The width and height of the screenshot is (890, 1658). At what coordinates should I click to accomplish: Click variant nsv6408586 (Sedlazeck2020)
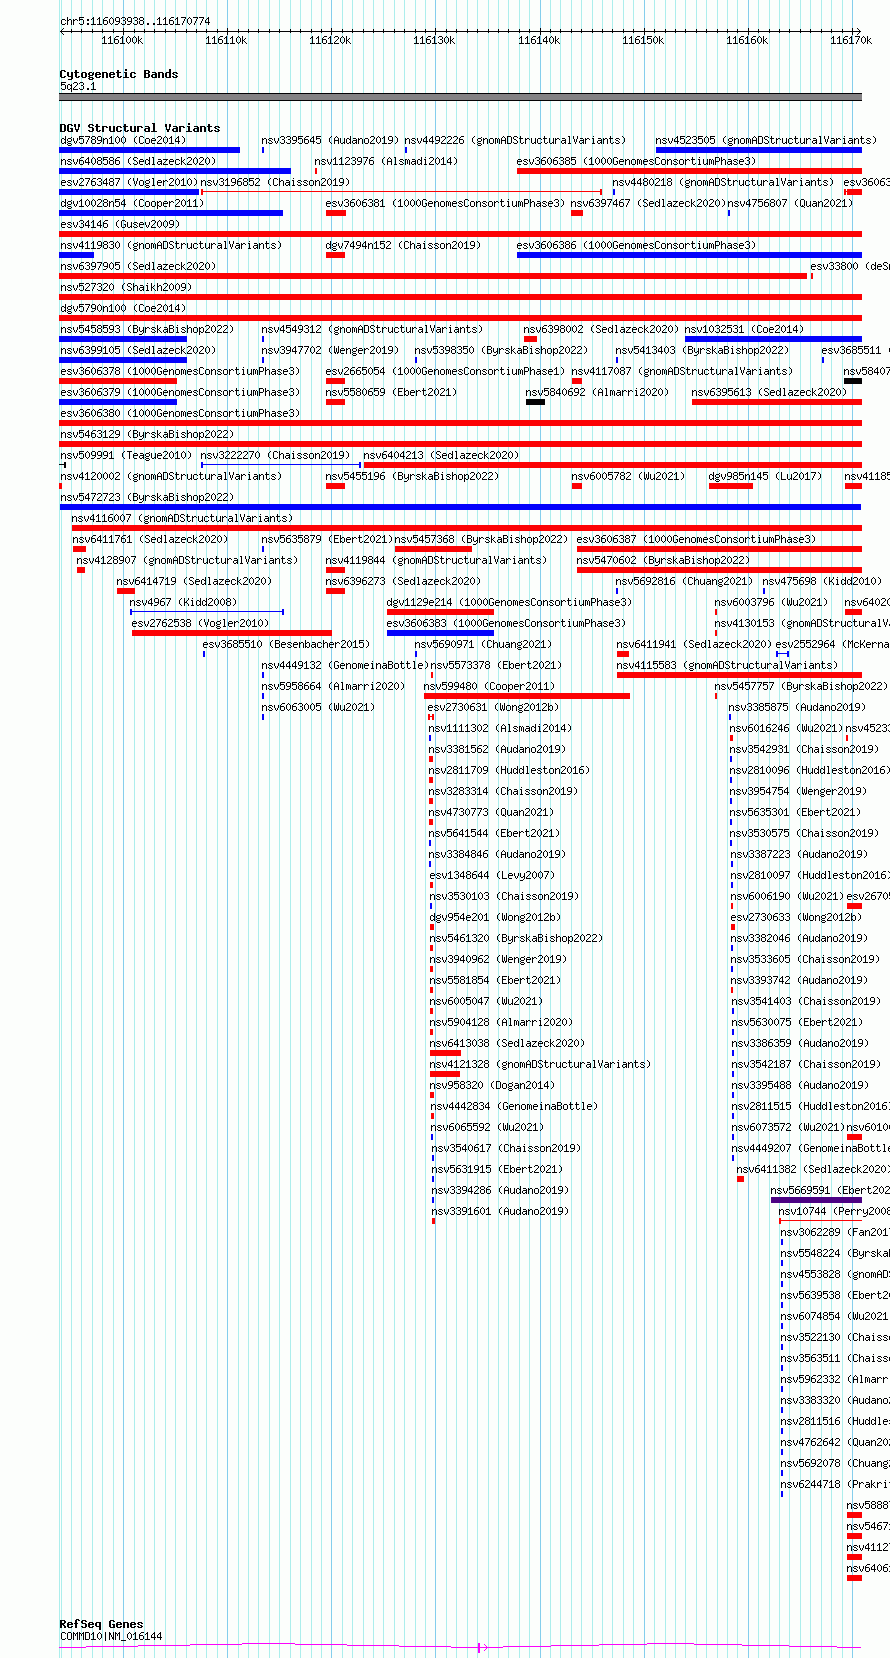[x=137, y=161]
